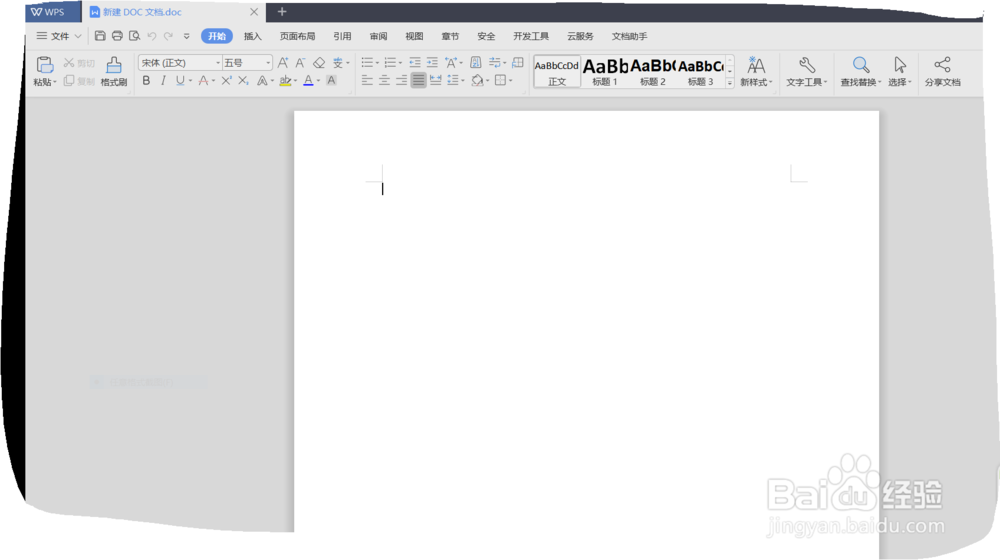Expand the quick access toolbar customize arrow
1000x560 pixels.
tap(186, 36)
